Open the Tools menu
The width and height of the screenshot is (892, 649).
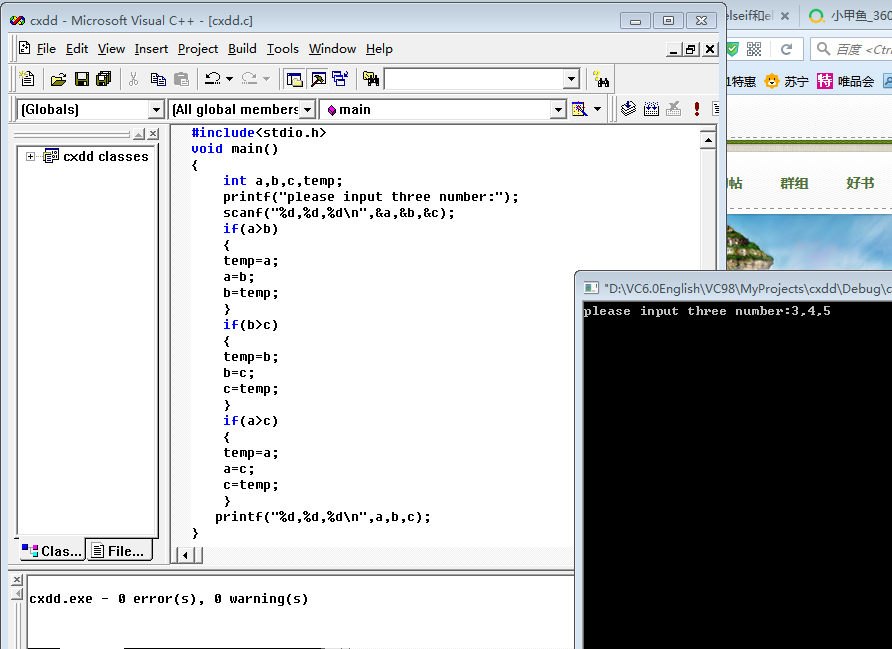click(283, 49)
